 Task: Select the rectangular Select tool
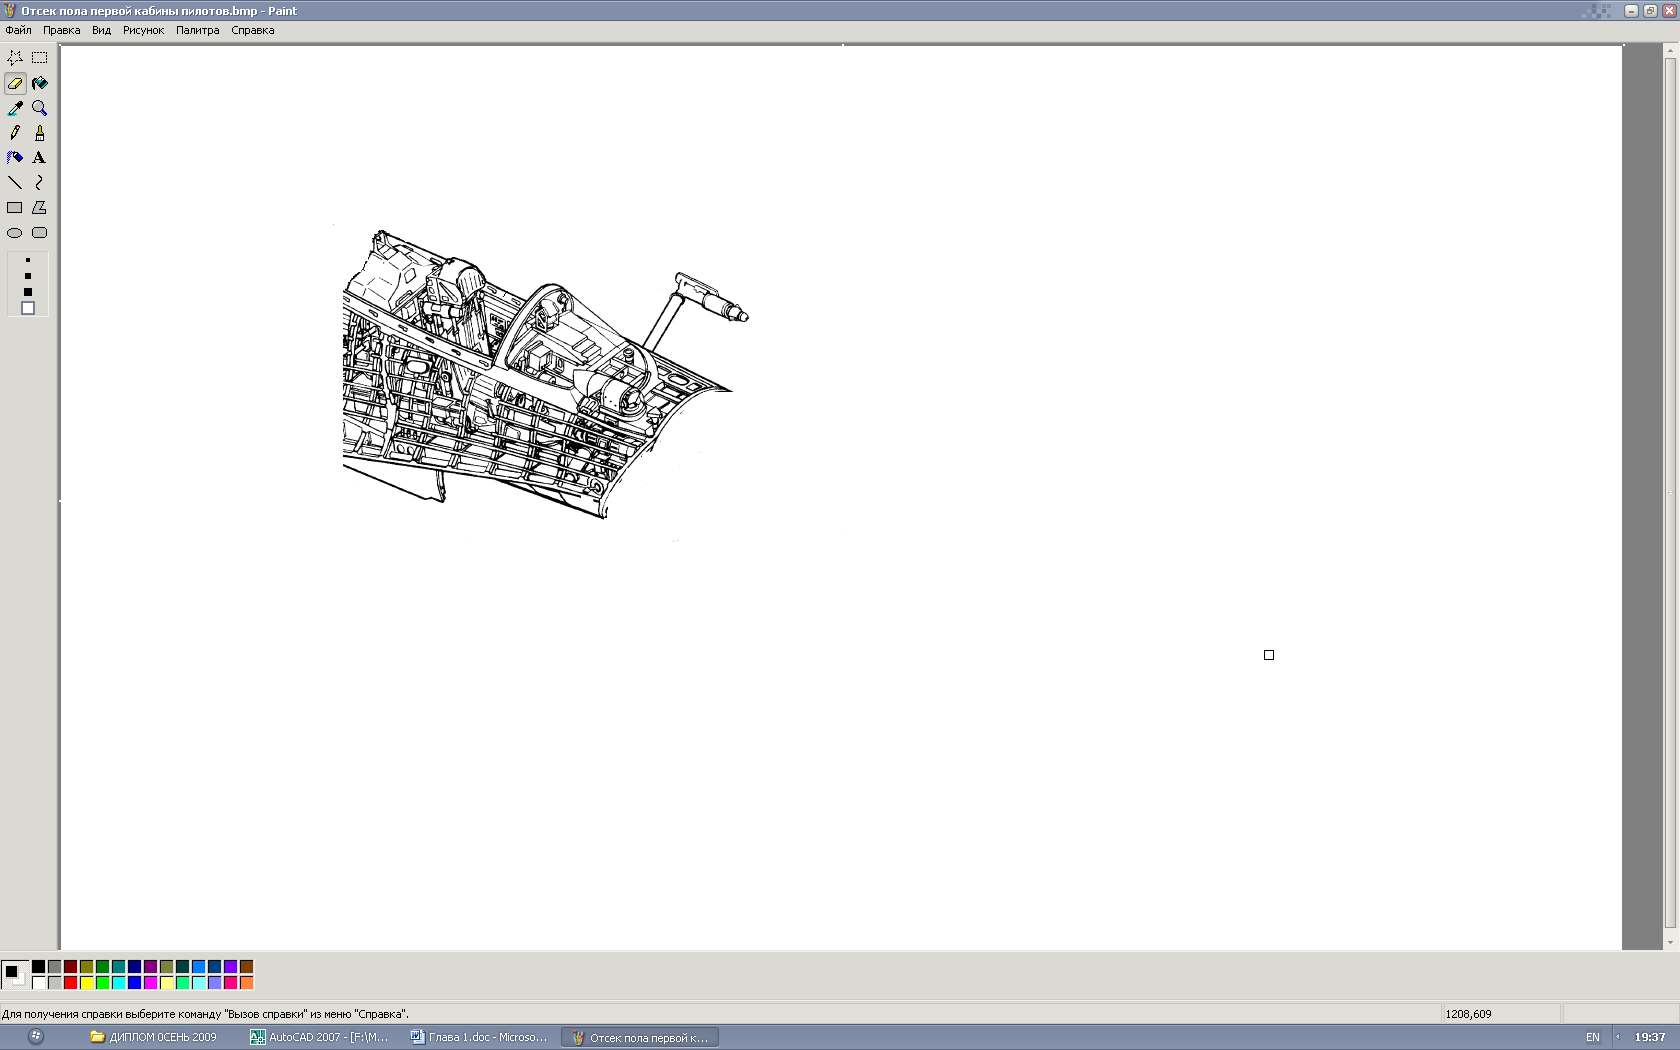(40, 58)
